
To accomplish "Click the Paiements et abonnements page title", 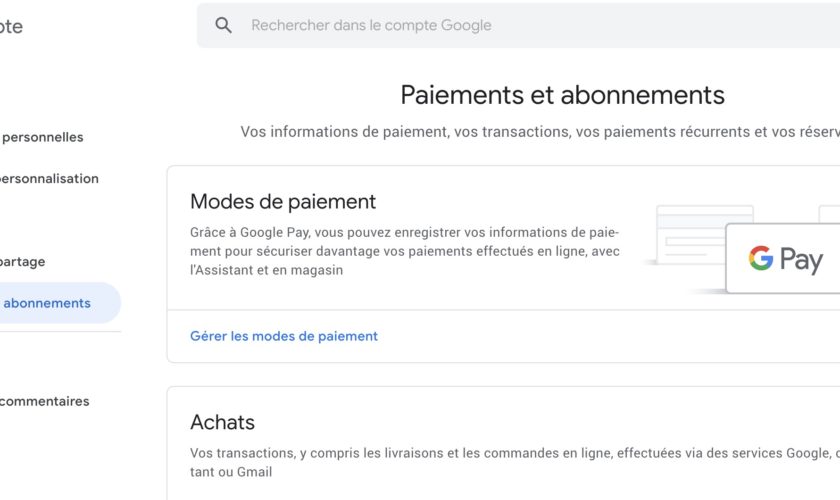I will click(562, 95).
